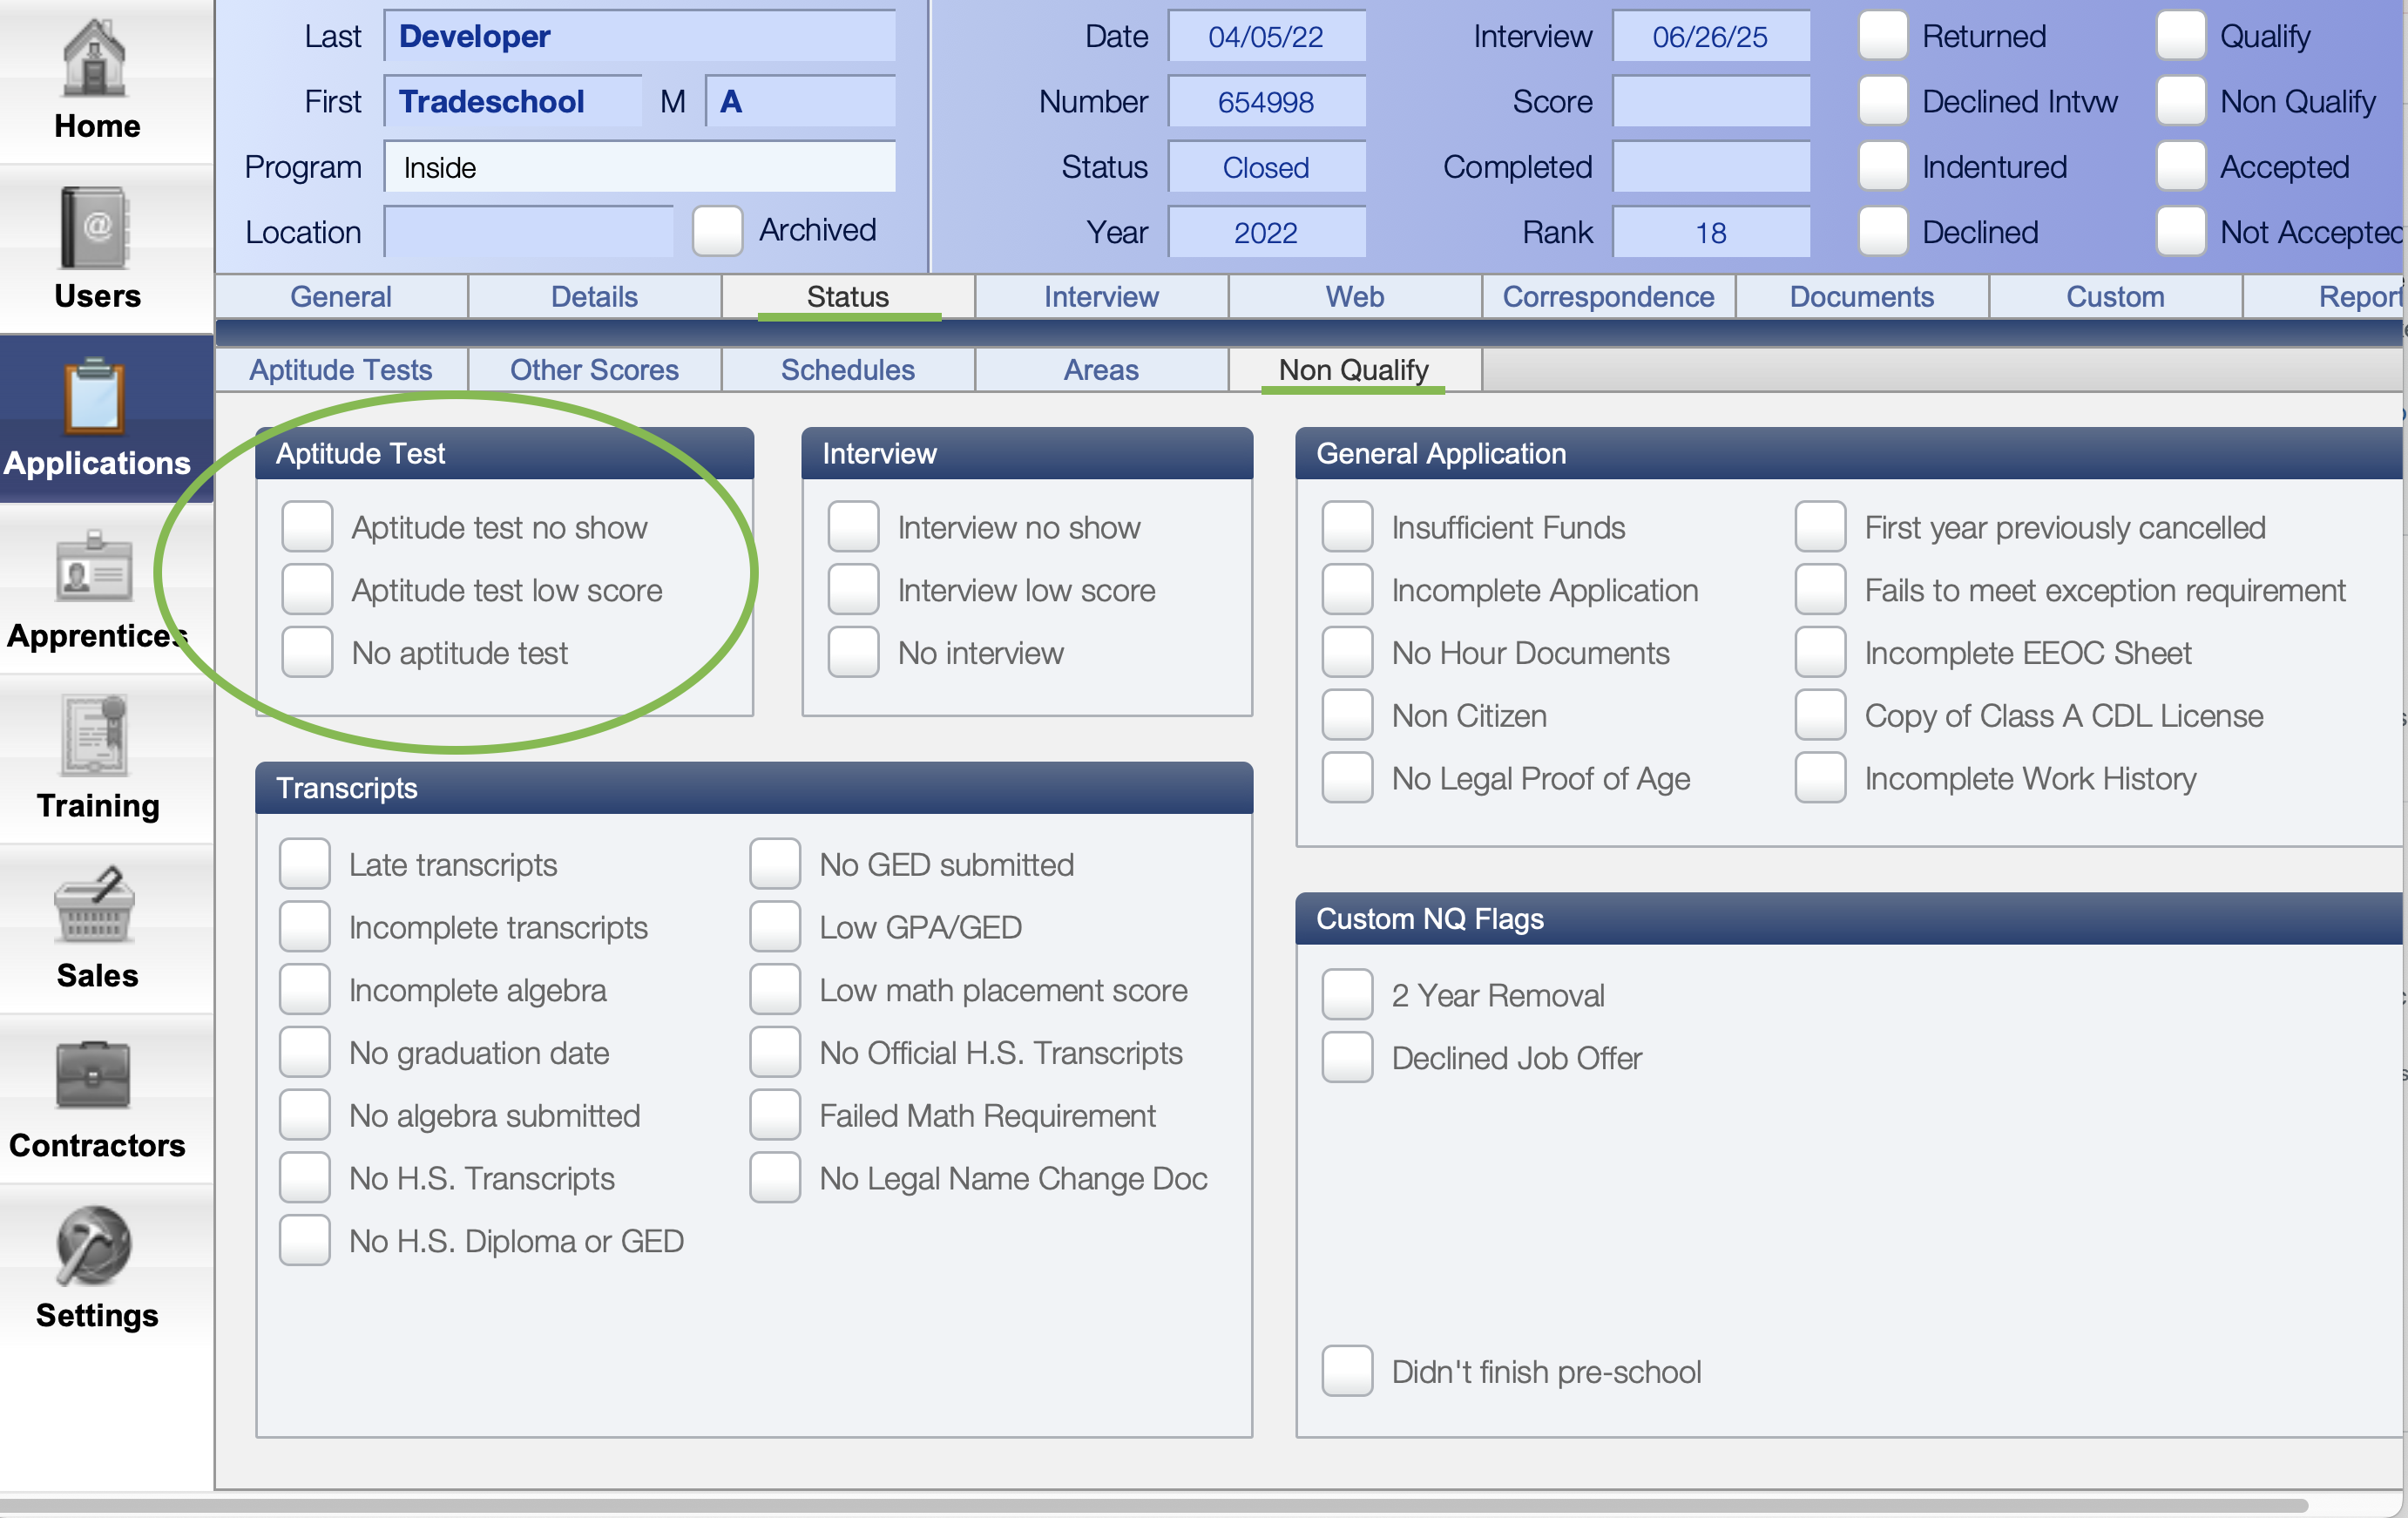Open the Users address book icon
The height and width of the screenshot is (1518, 2408).
(x=95, y=228)
